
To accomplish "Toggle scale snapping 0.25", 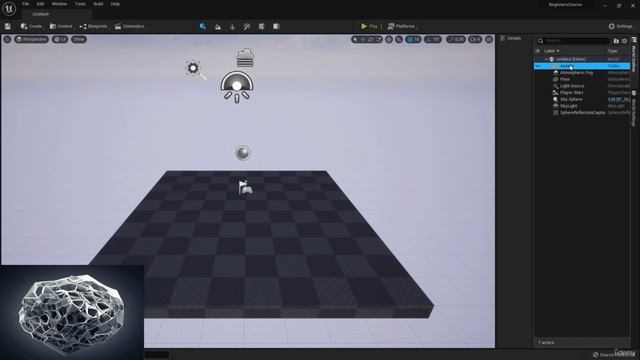I will 456,40.
